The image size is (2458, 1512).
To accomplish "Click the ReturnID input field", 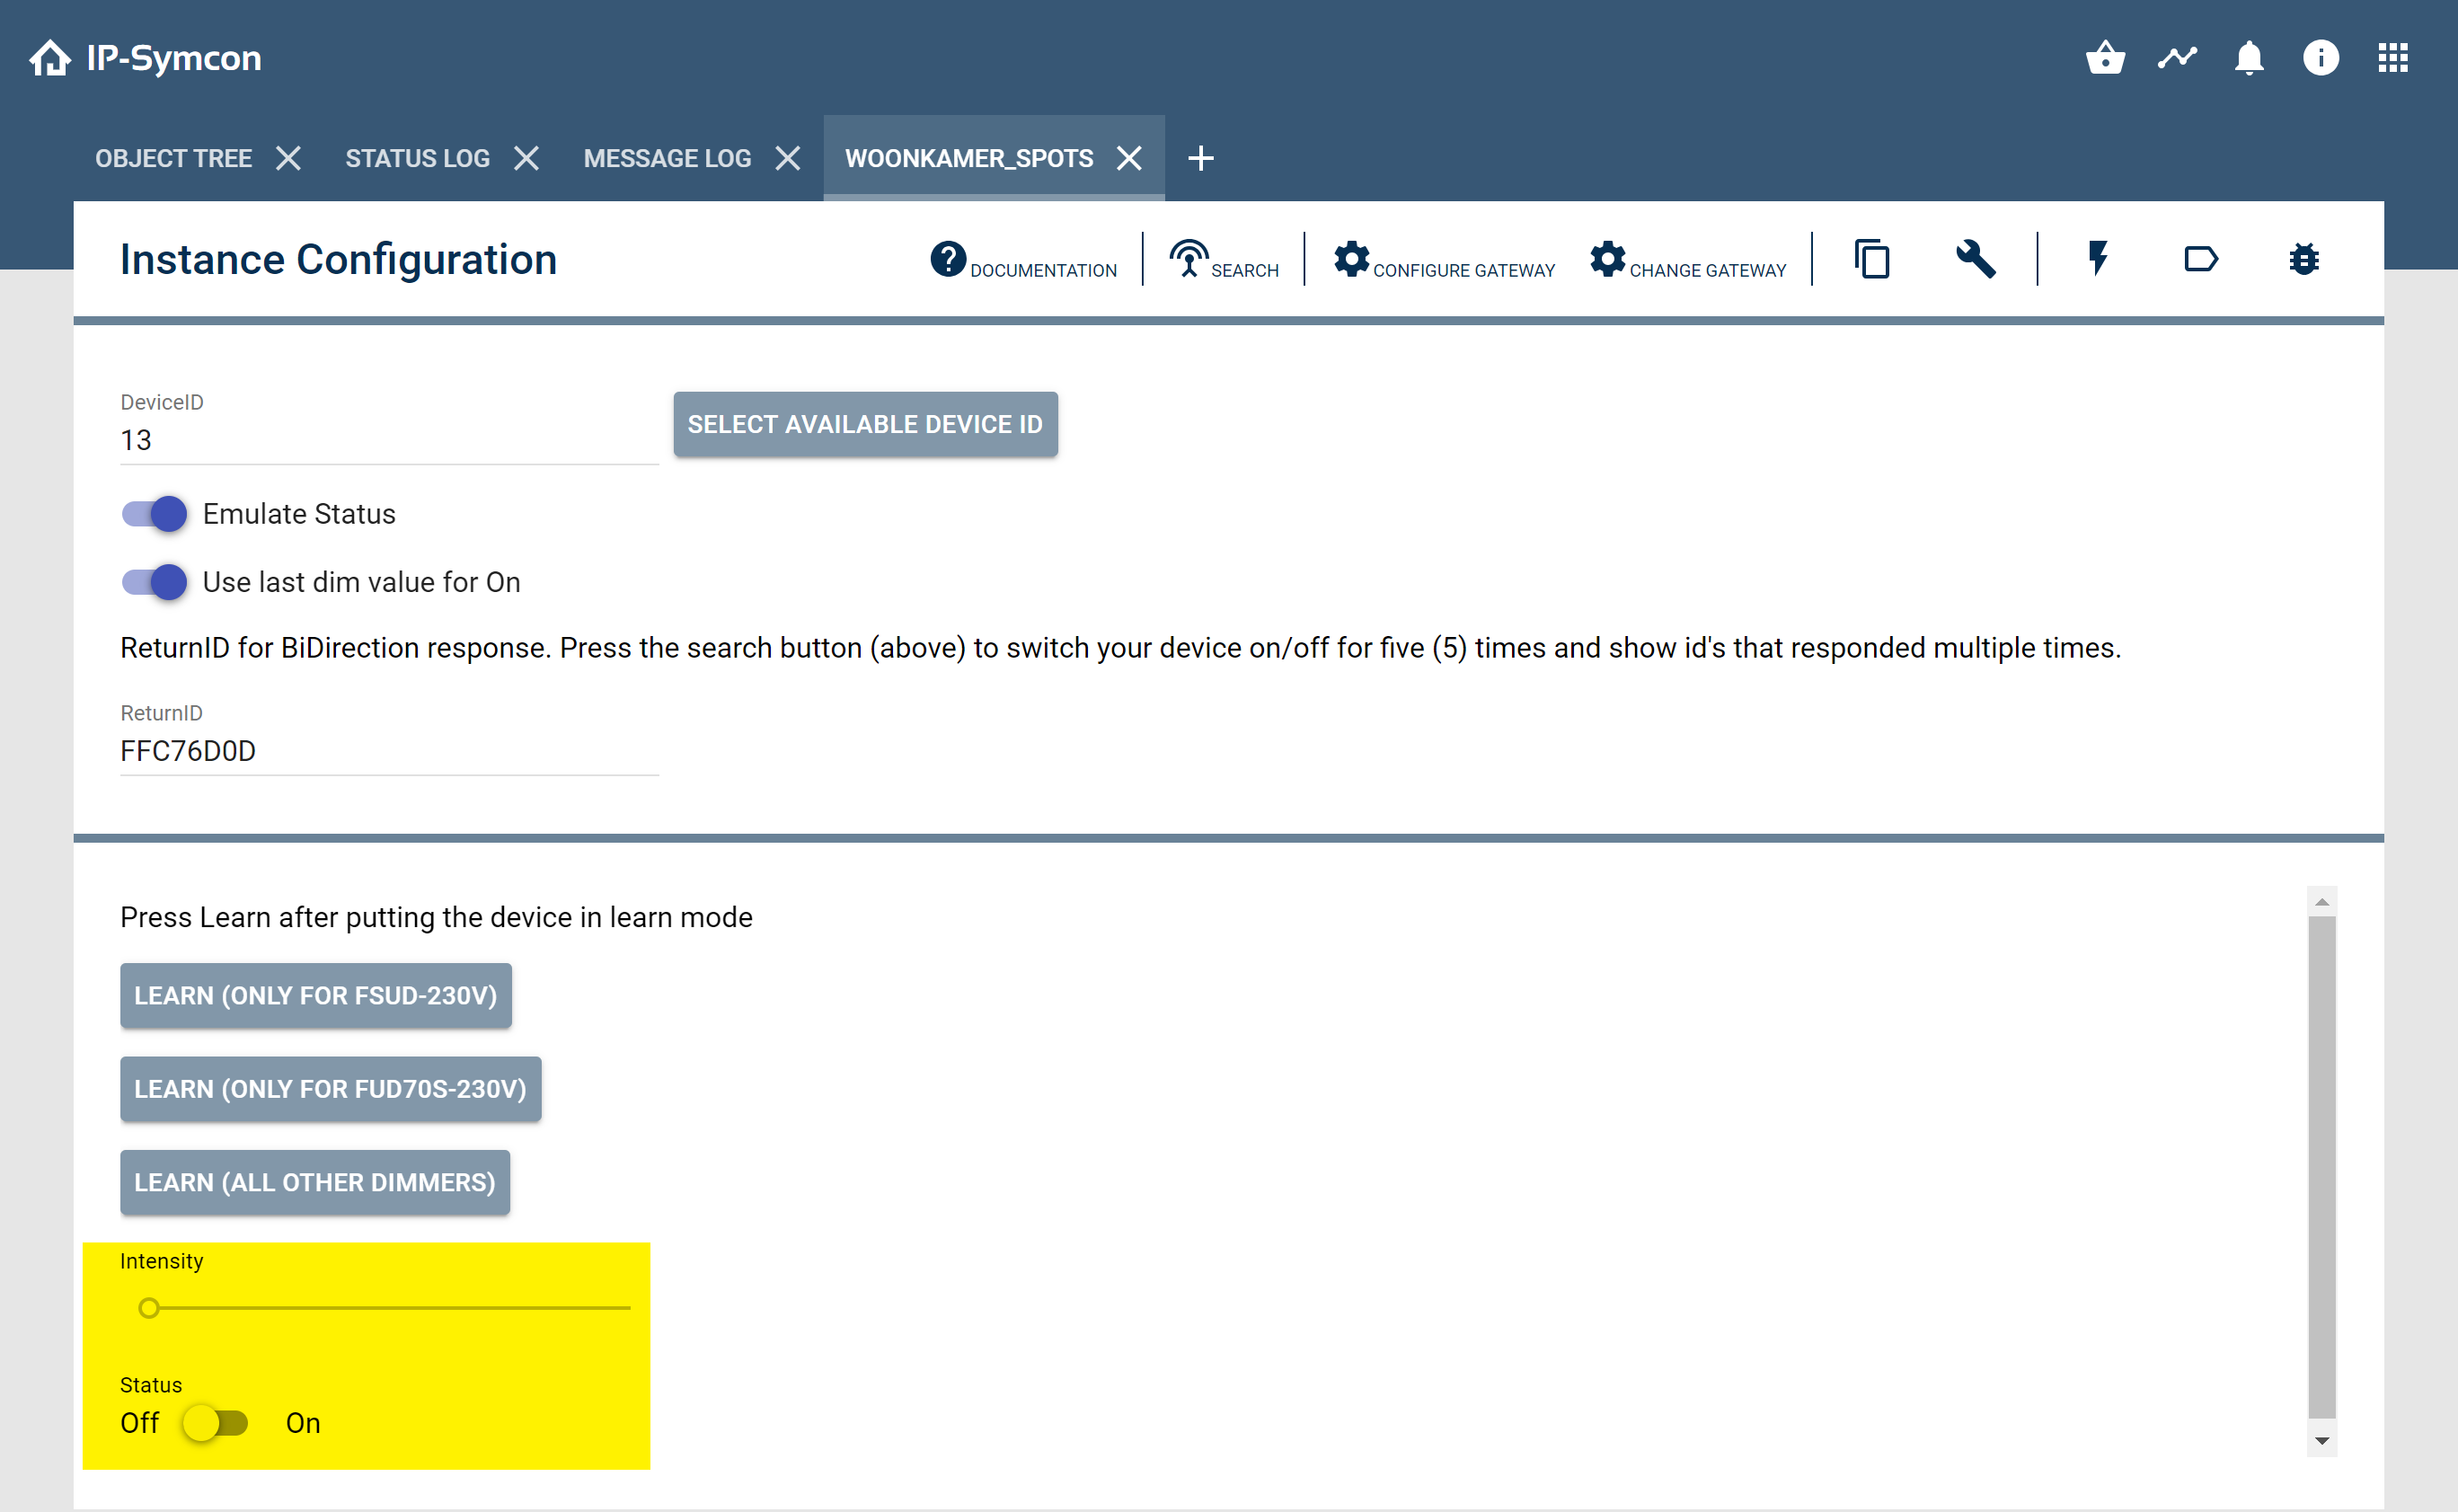I will pos(389,751).
